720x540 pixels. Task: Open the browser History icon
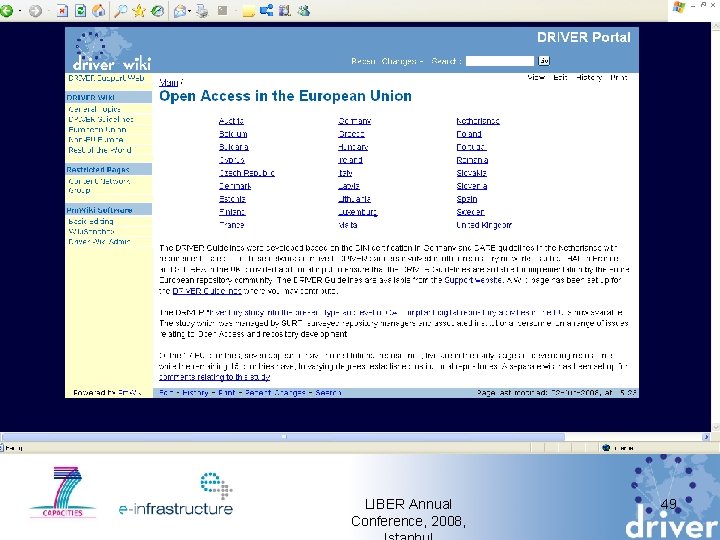click(x=158, y=11)
